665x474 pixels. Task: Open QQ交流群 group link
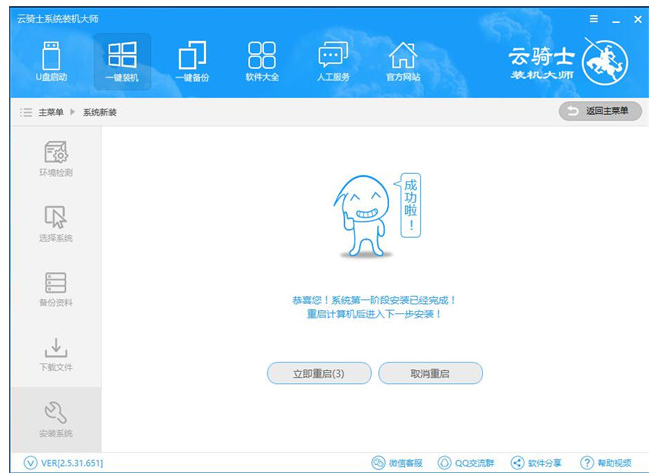[467, 463]
